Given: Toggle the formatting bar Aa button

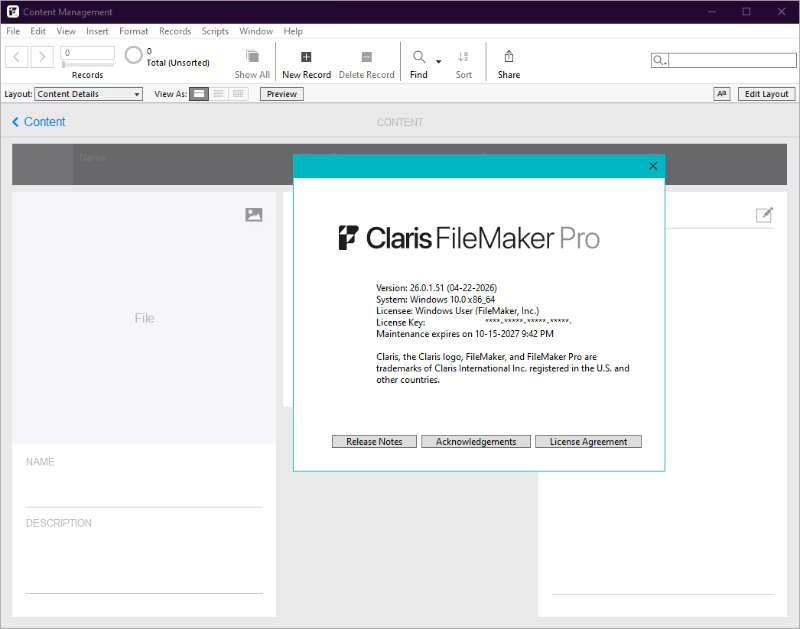Looking at the screenshot, I should tap(721, 94).
